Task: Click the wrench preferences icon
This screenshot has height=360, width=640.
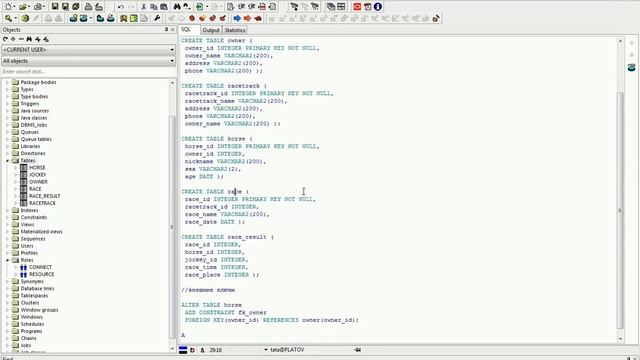Action: [x=157, y=18]
